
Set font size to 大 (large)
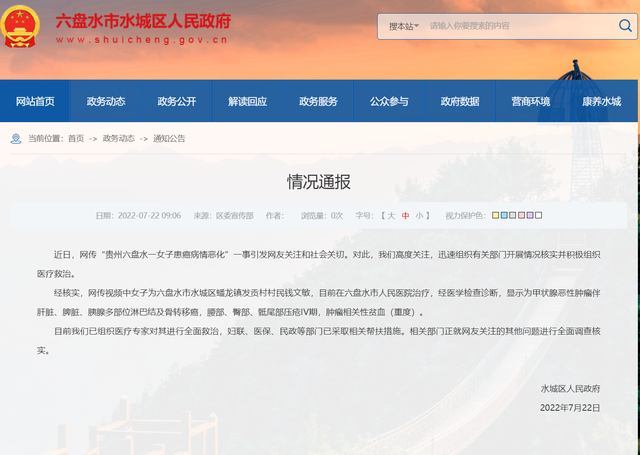pos(391,215)
